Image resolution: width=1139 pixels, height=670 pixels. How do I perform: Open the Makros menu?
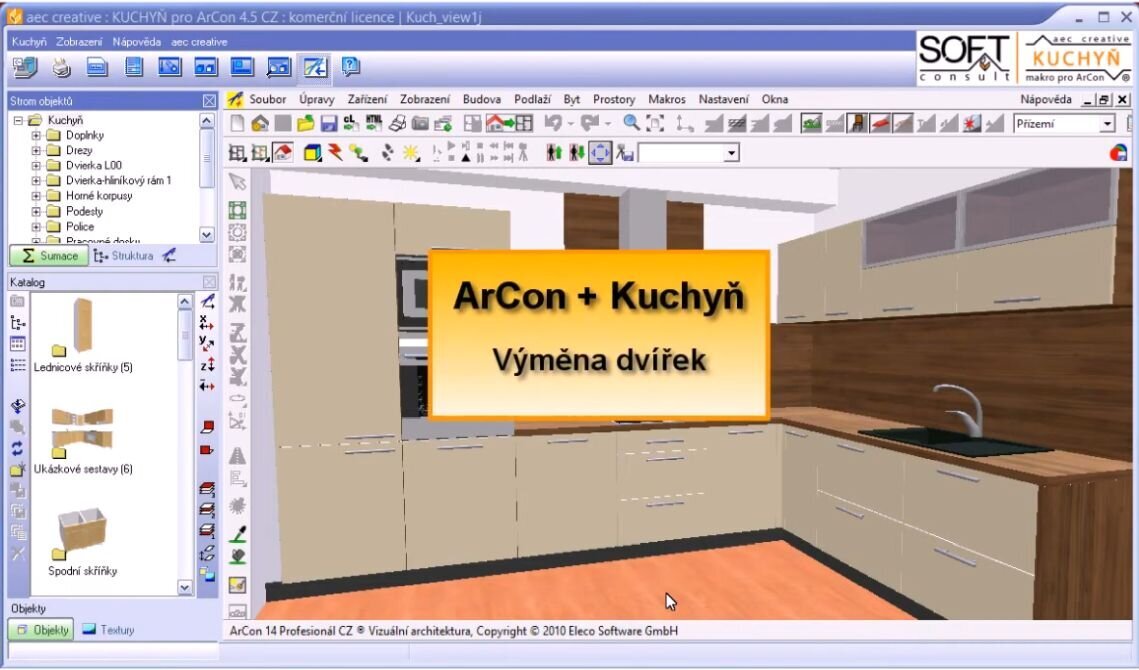tap(666, 99)
